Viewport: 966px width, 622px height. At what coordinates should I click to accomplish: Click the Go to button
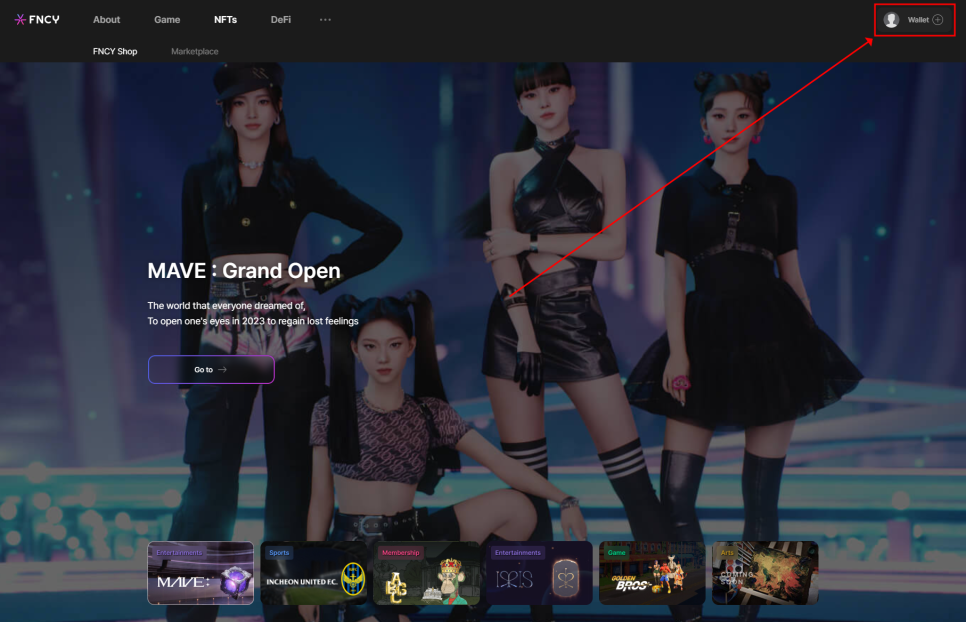click(x=211, y=370)
